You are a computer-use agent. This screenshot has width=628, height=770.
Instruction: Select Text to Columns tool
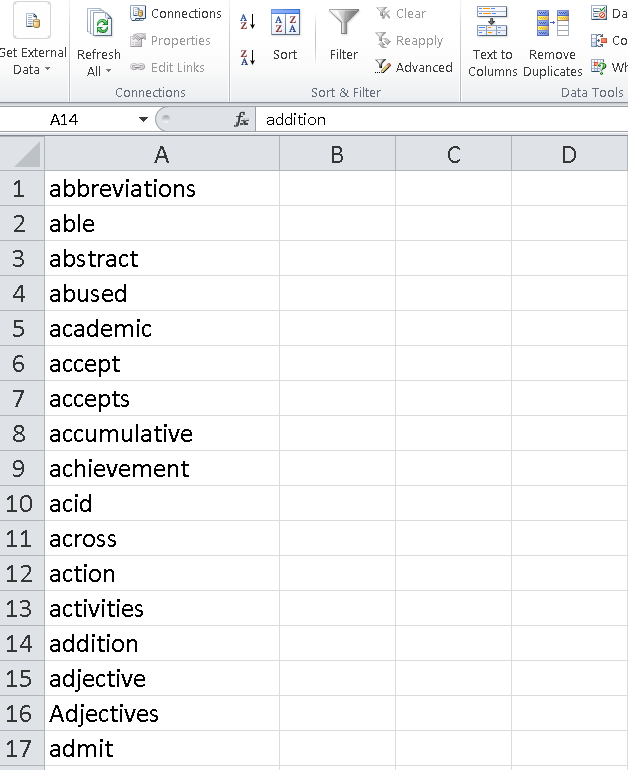[492, 42]
